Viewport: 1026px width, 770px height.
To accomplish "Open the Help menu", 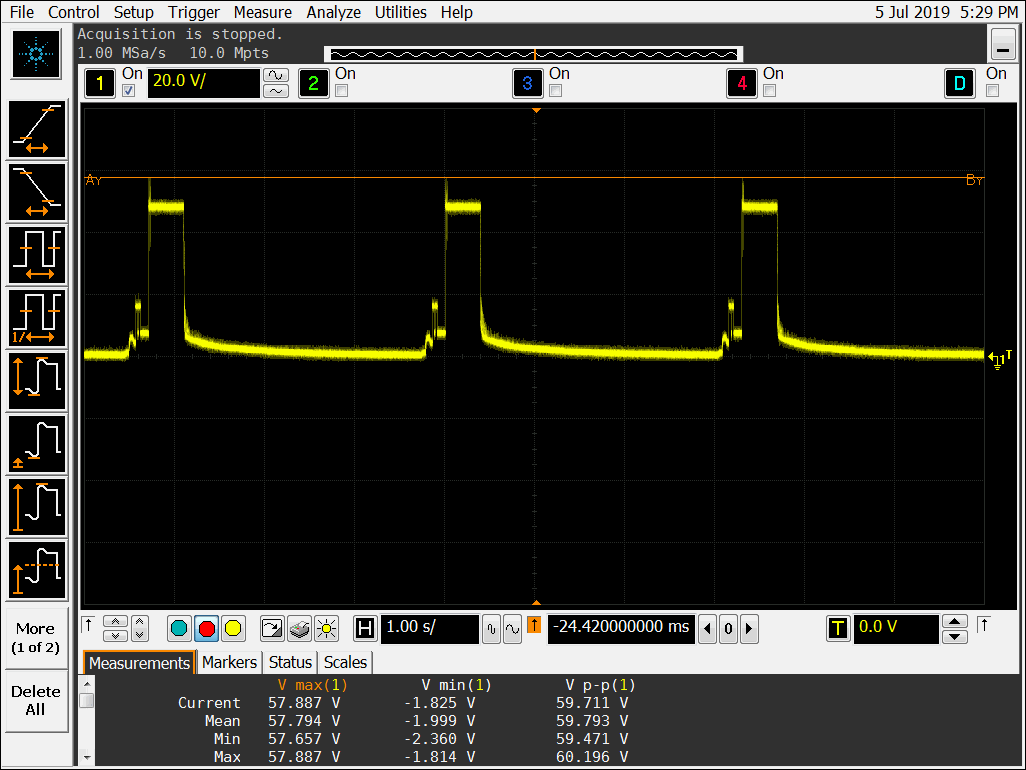I will tap(456, 12).
